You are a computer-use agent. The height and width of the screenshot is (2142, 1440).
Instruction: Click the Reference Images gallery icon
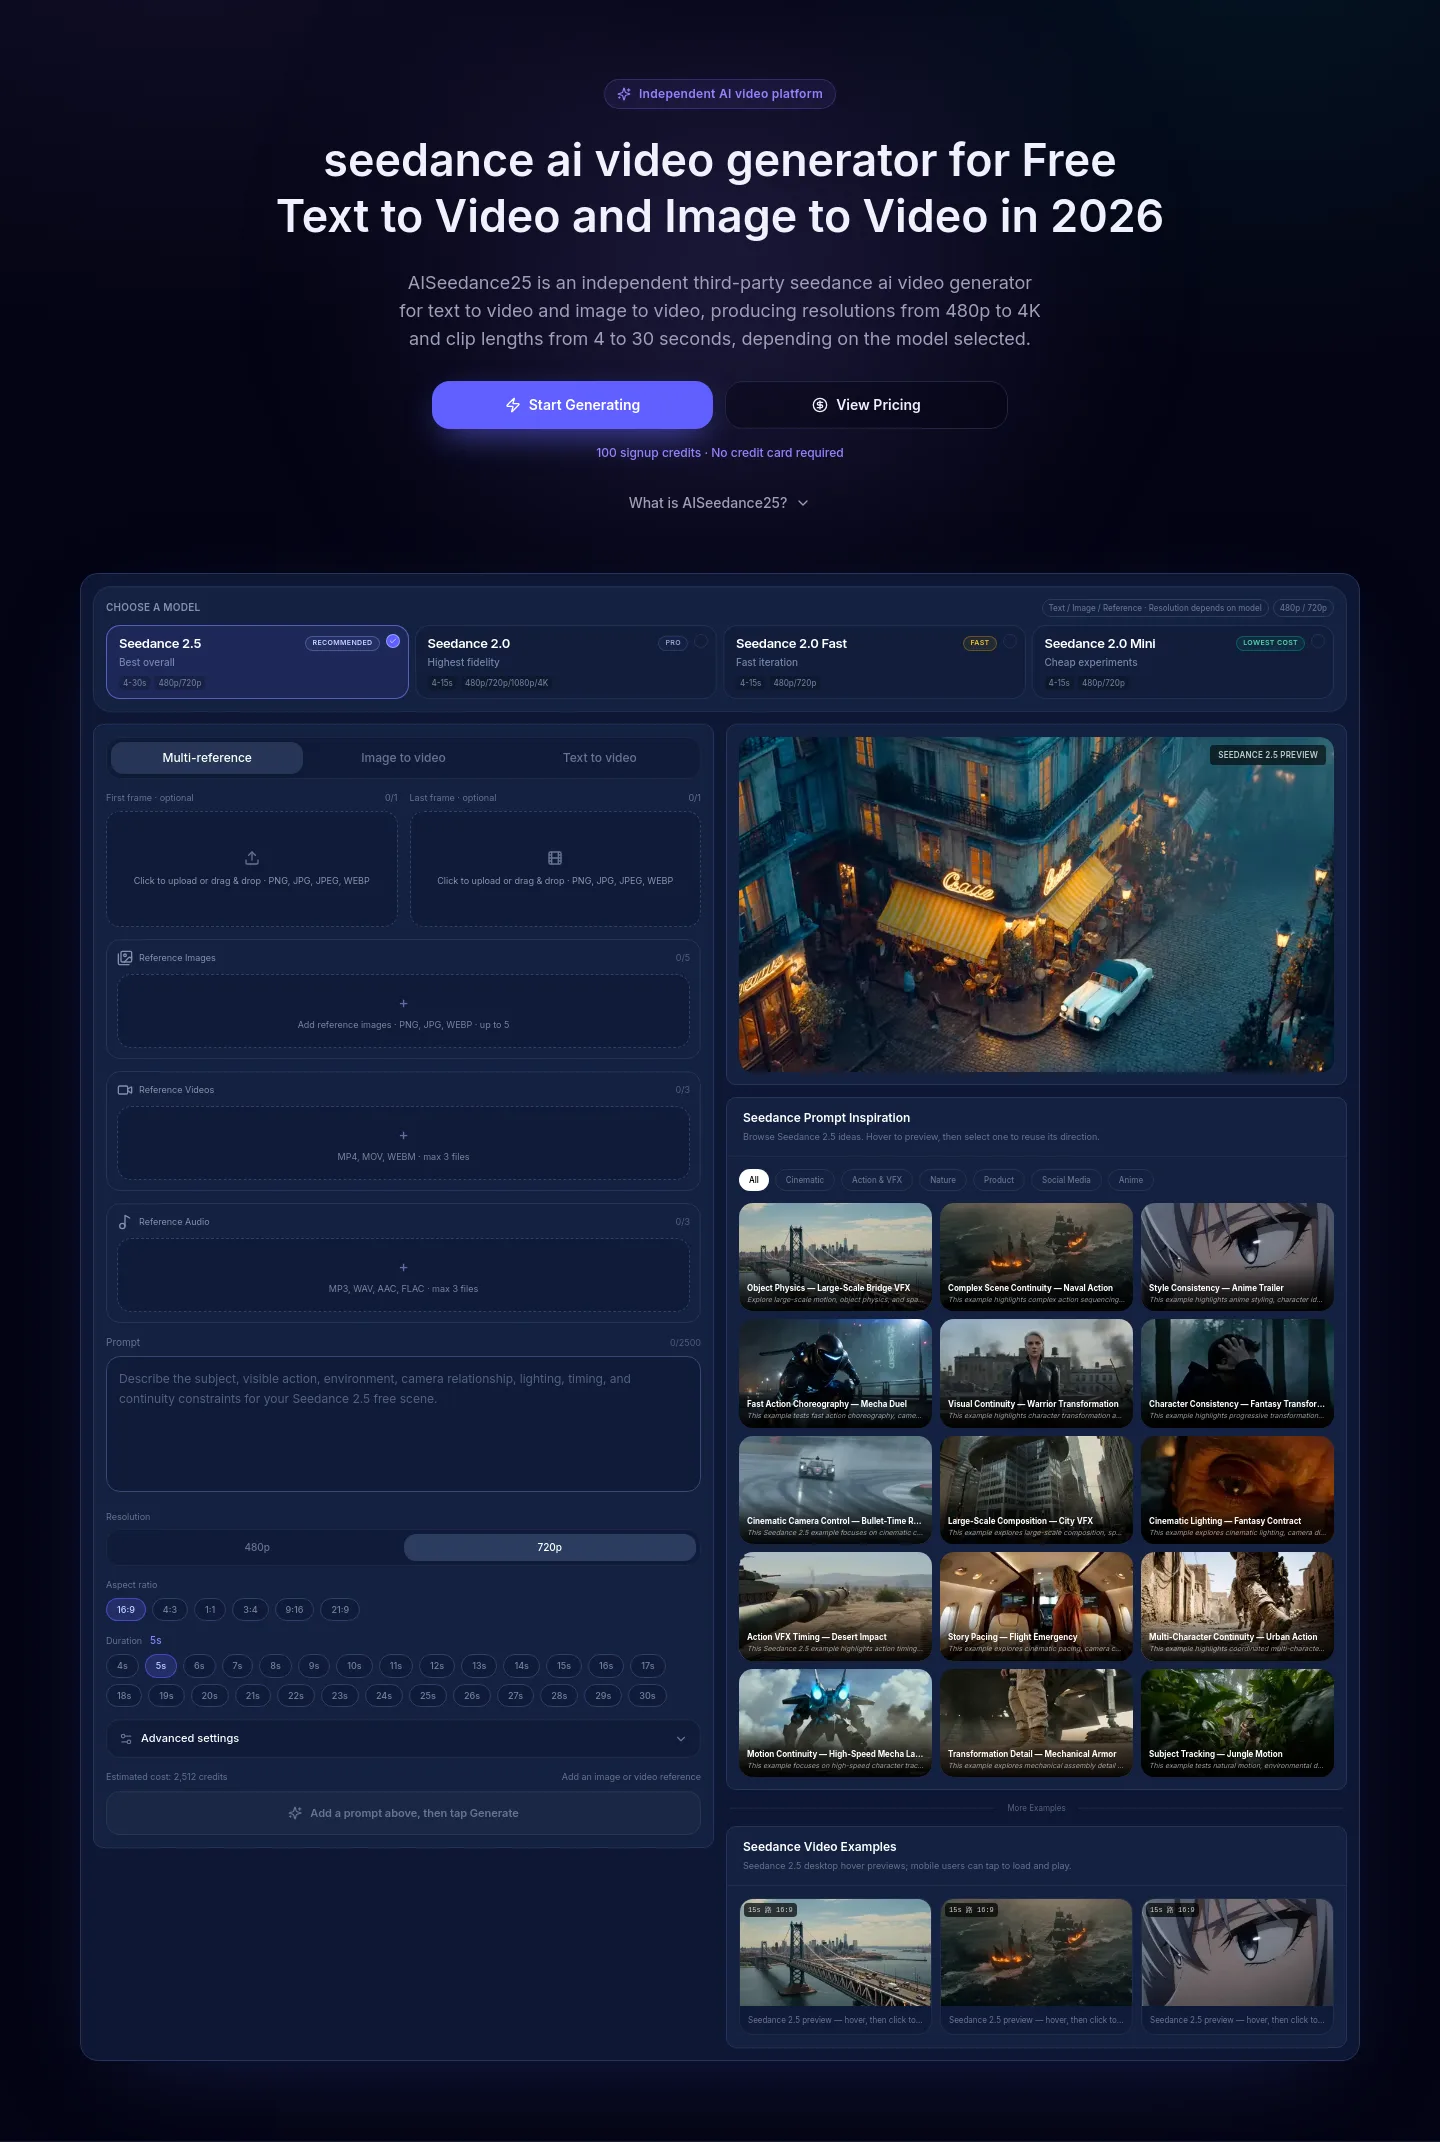click(125, 958)
